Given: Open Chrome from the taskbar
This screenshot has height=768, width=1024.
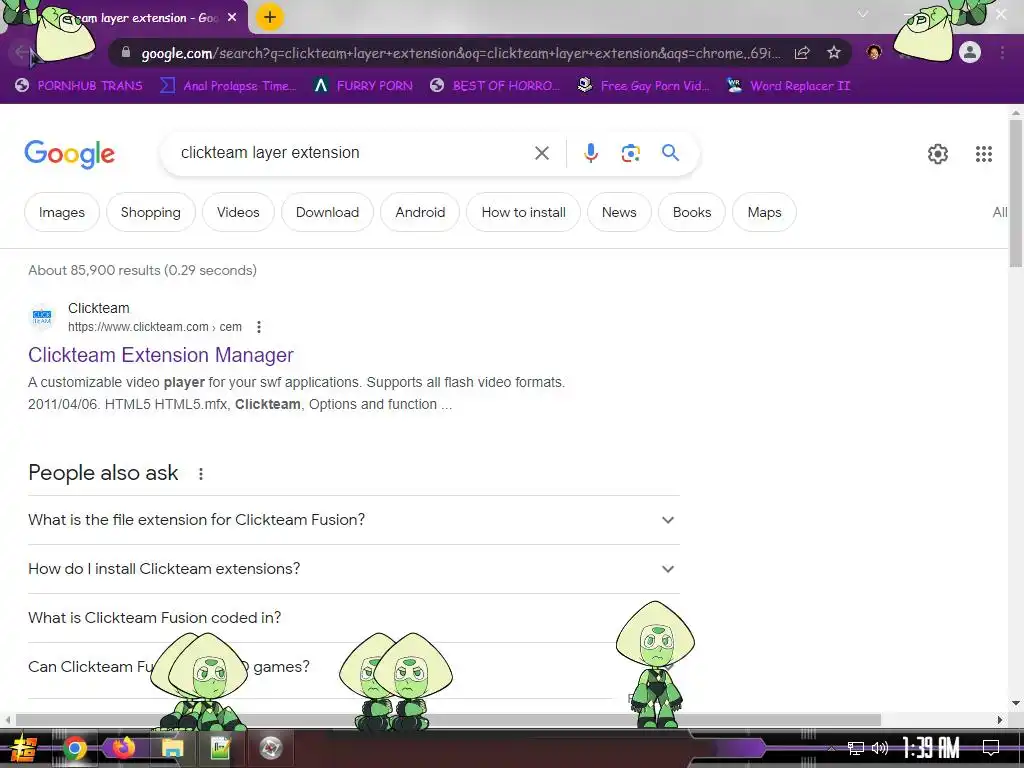Looking at the screenshot, I should tap(74, 748).
